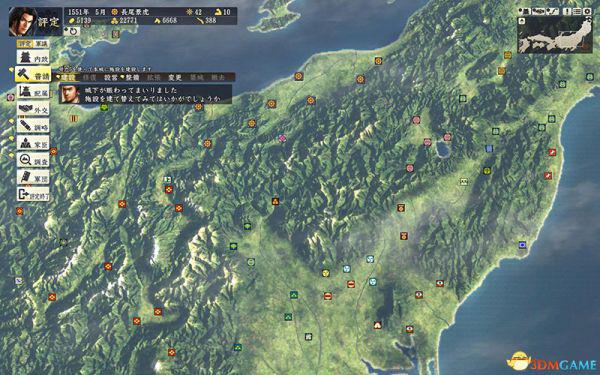Click the Japan overview minimap

click(x=555, y=35)
